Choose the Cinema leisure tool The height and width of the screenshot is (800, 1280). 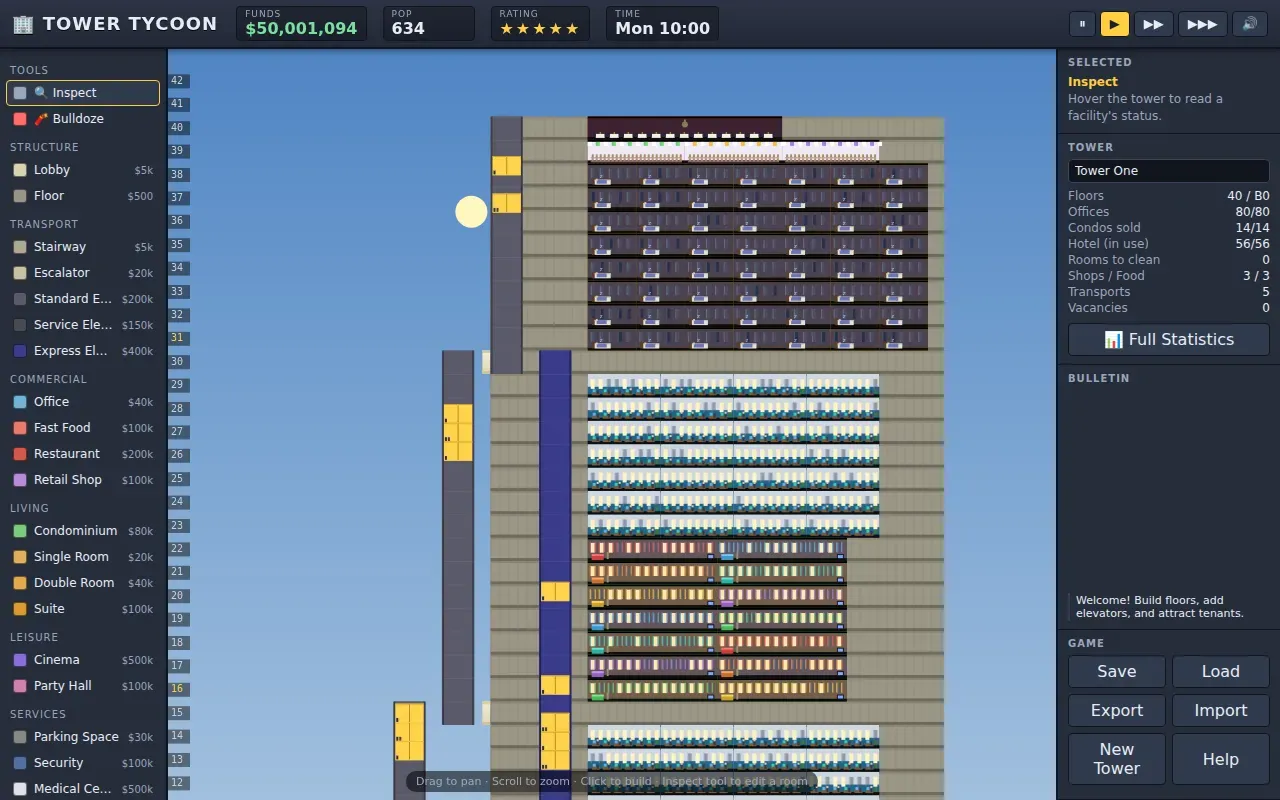click(83, 660)
